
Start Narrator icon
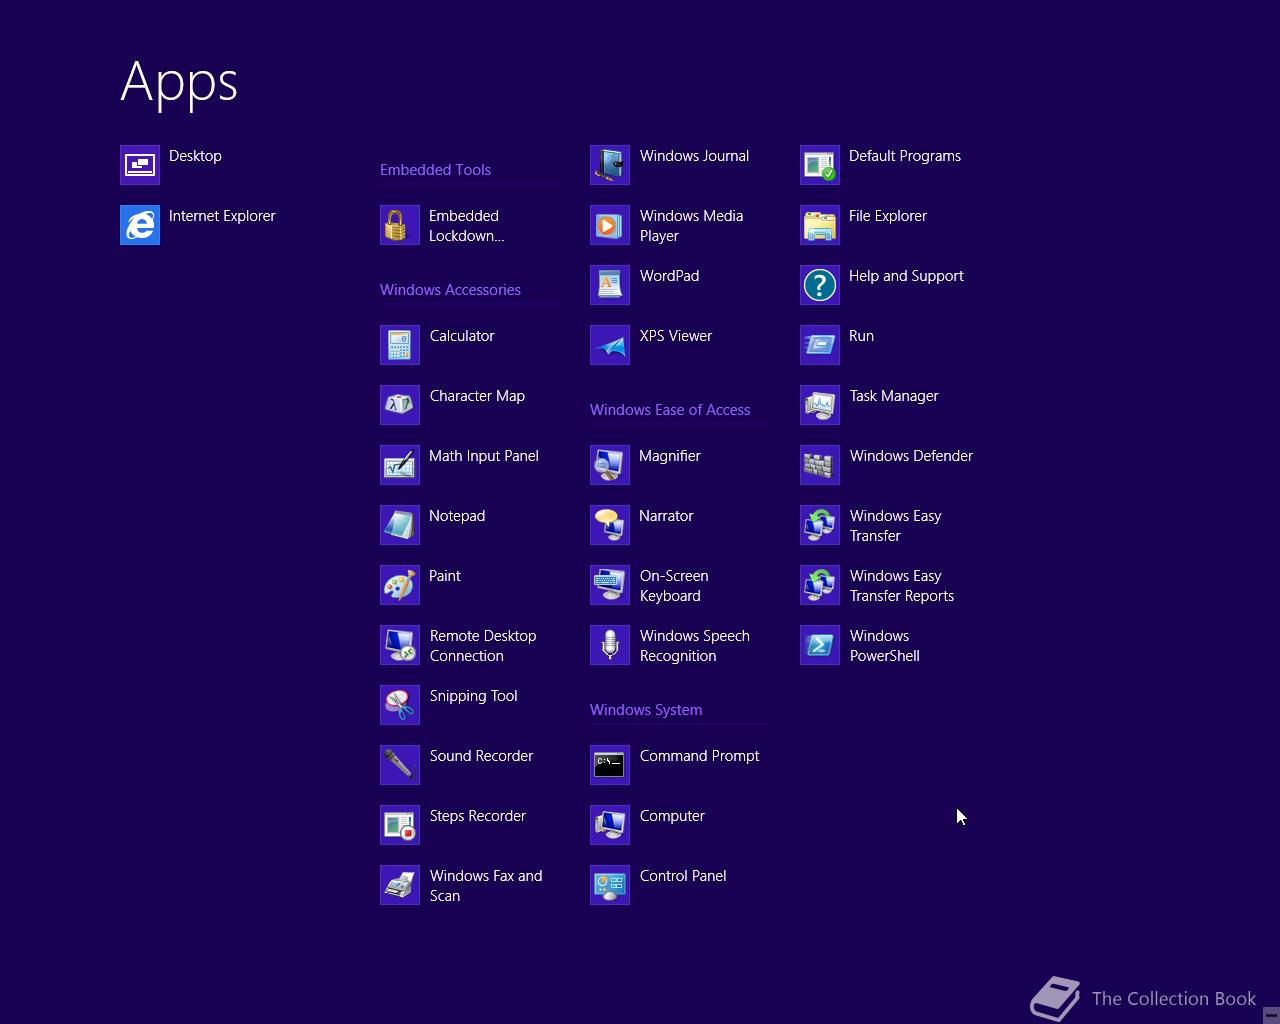coord(610,525)
